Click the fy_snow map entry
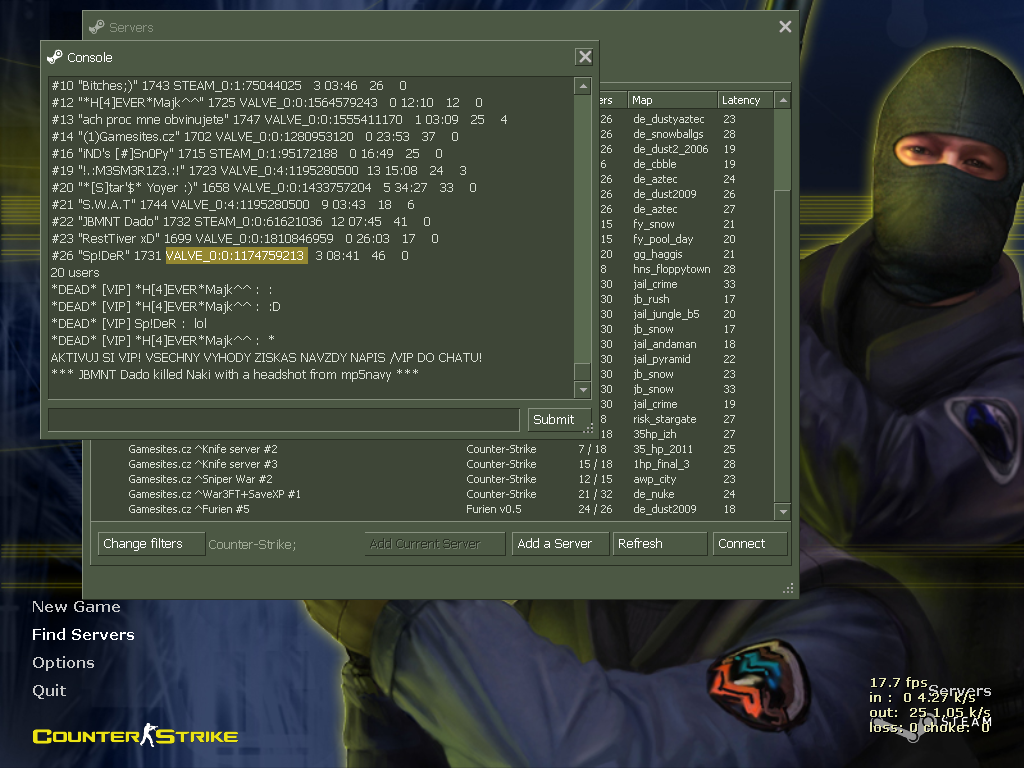 (654, 225)
